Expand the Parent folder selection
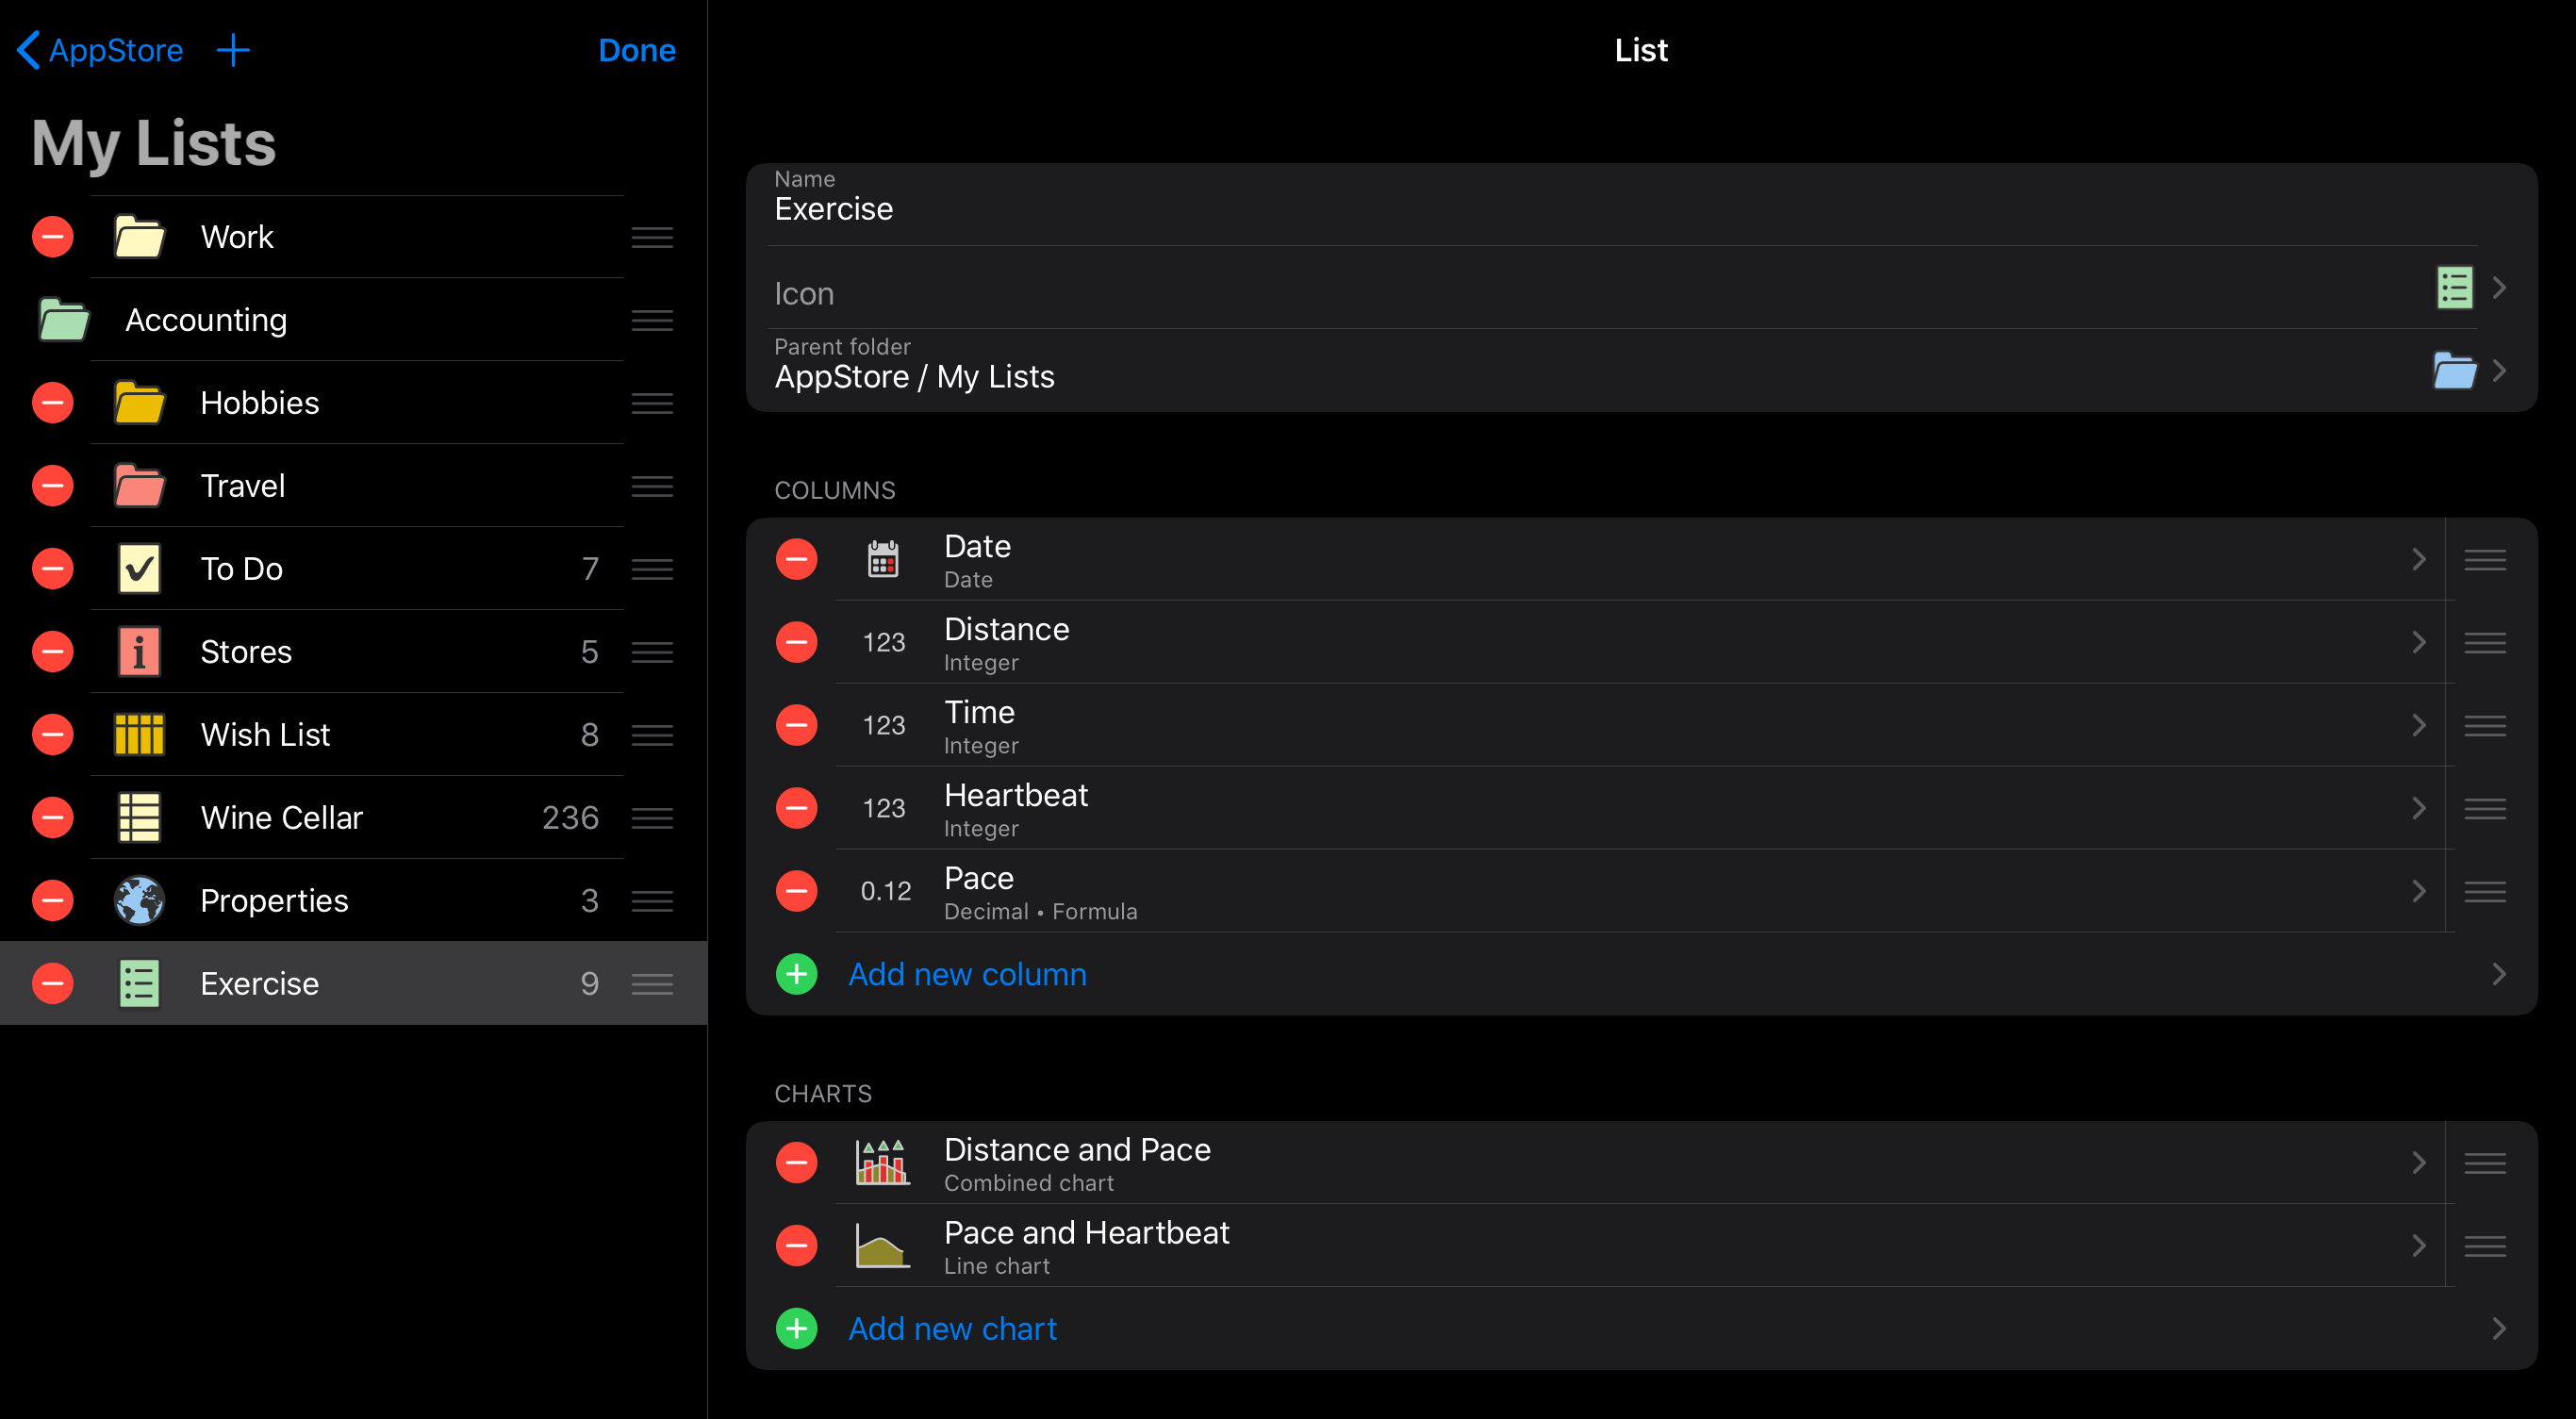The height and width of the screenshot is (1419, 2576). 2498,371
